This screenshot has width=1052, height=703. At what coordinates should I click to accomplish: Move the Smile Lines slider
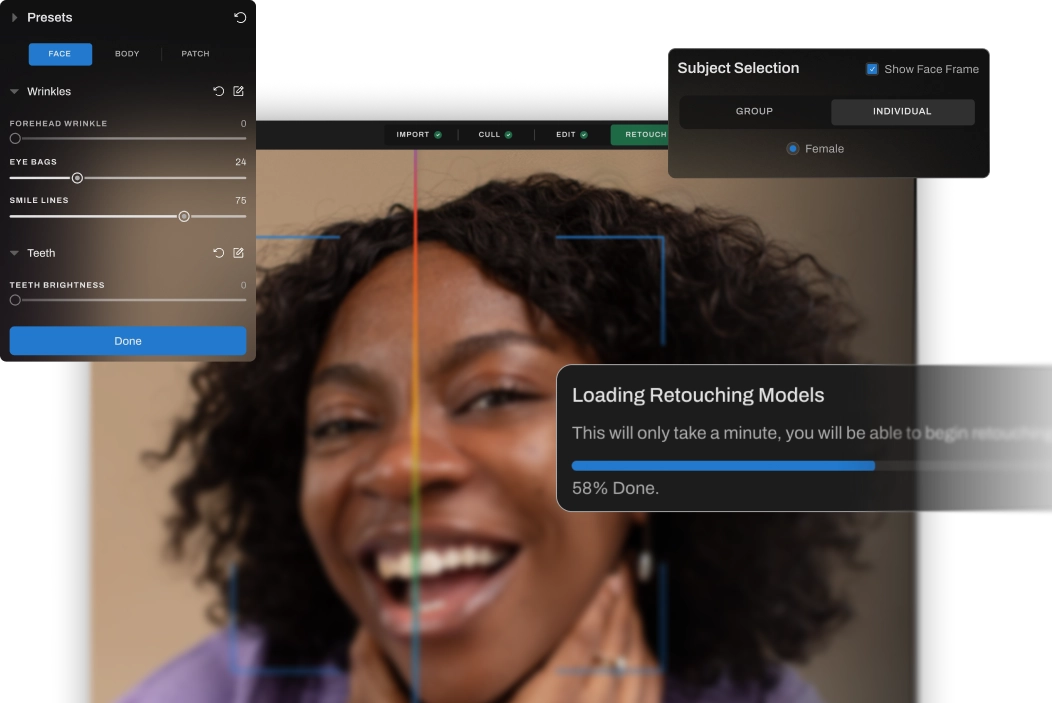184,216
